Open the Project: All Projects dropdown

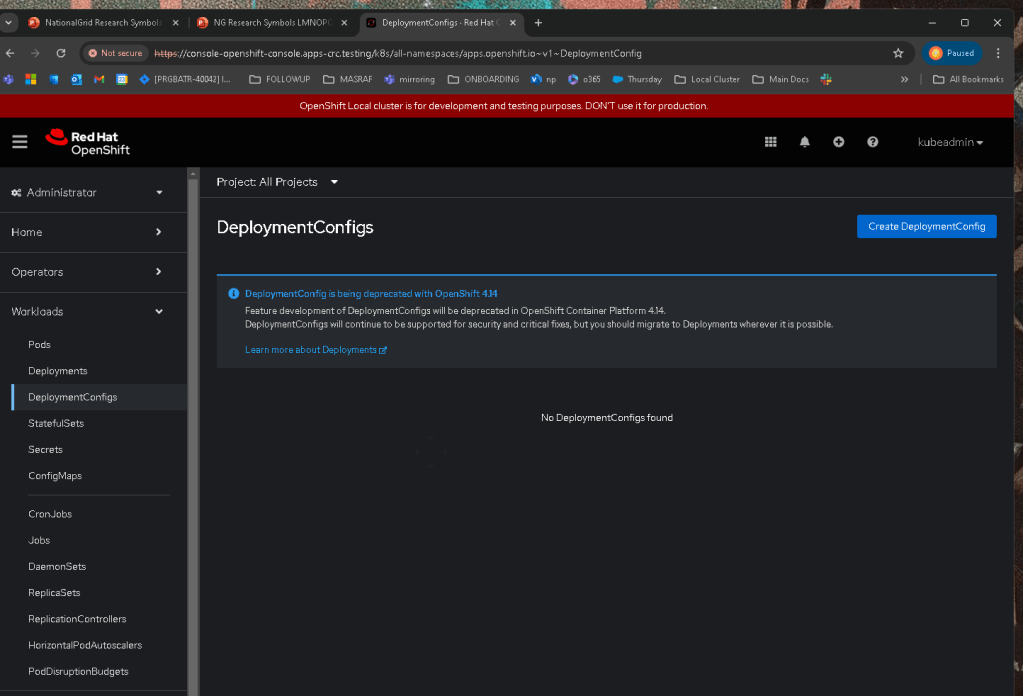pyautogui.click(x=277, y=182)
